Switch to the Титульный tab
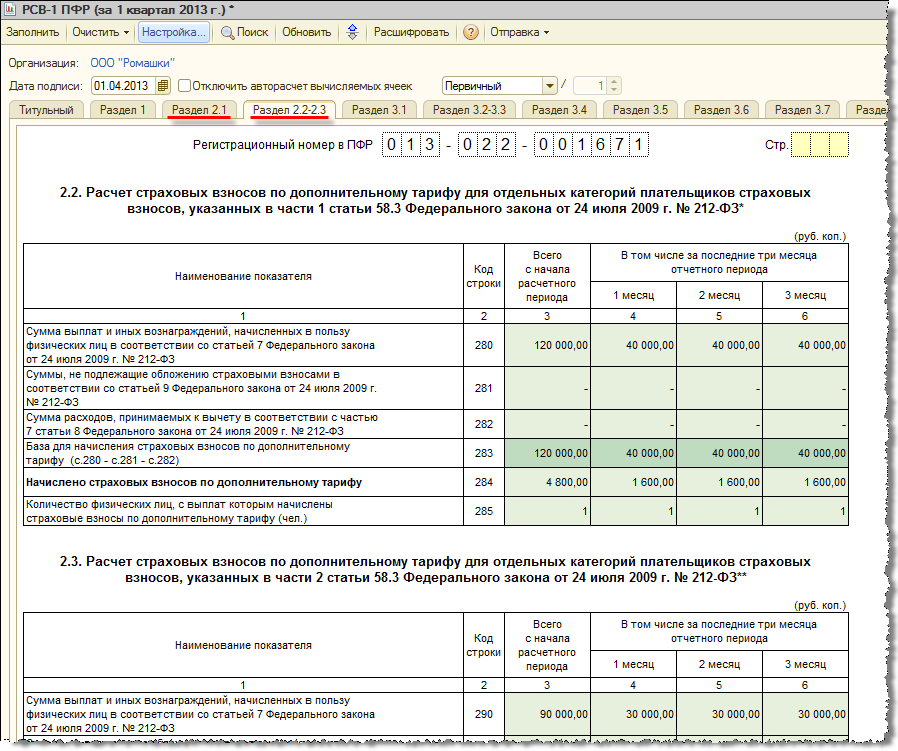 point(46,110)
